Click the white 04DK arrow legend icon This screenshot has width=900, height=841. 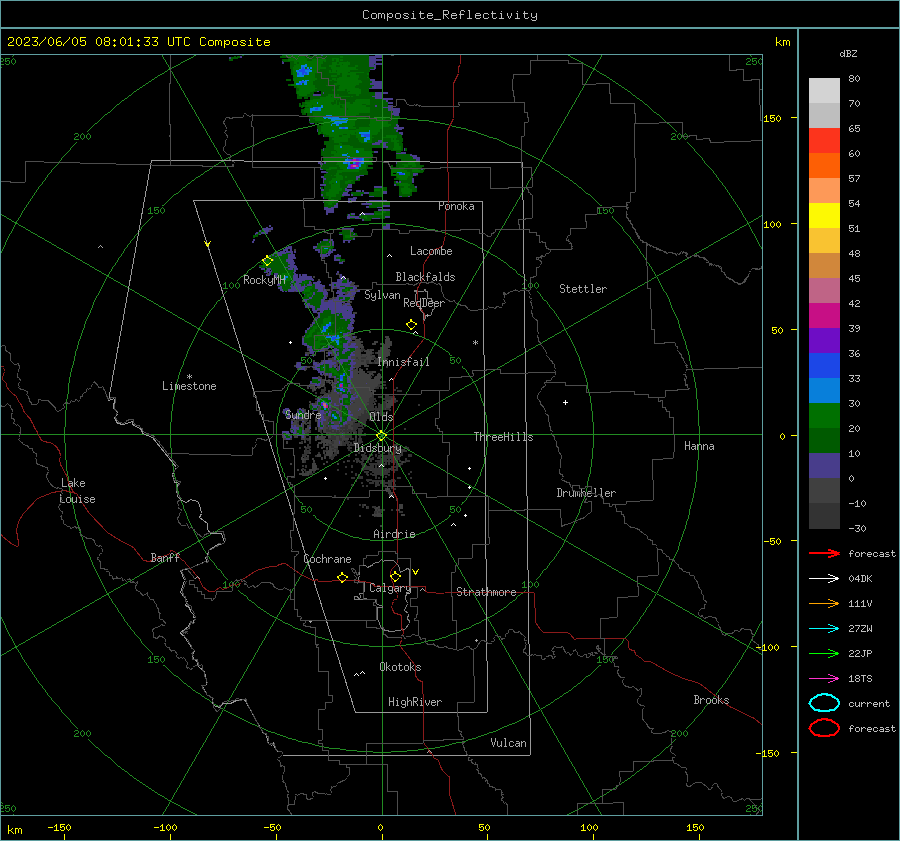(x=824, y=579)
